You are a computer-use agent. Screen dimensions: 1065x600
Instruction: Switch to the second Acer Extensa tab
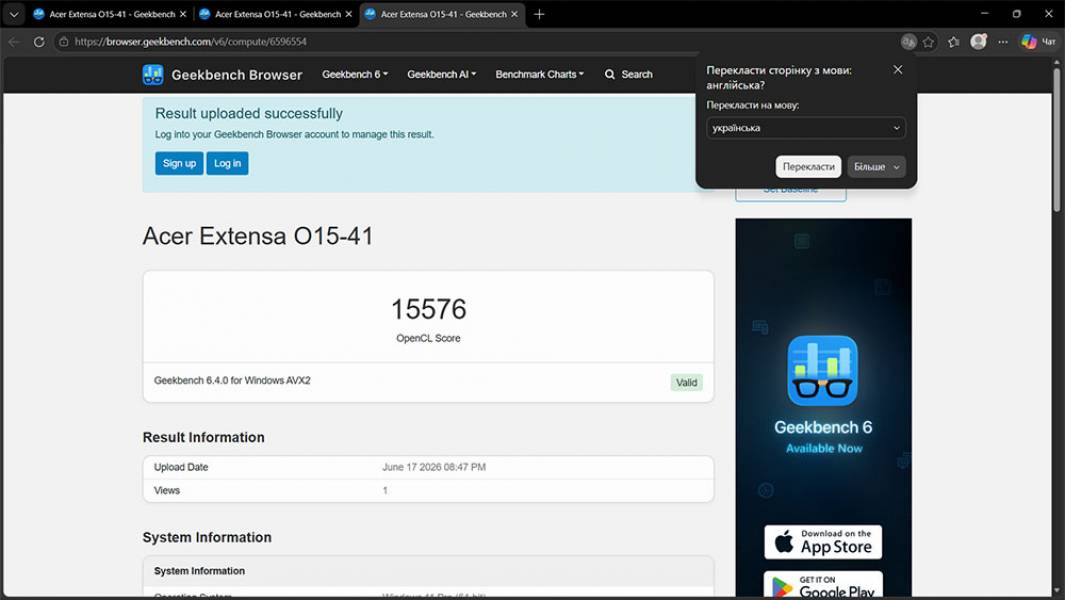[x=276, y=14]
